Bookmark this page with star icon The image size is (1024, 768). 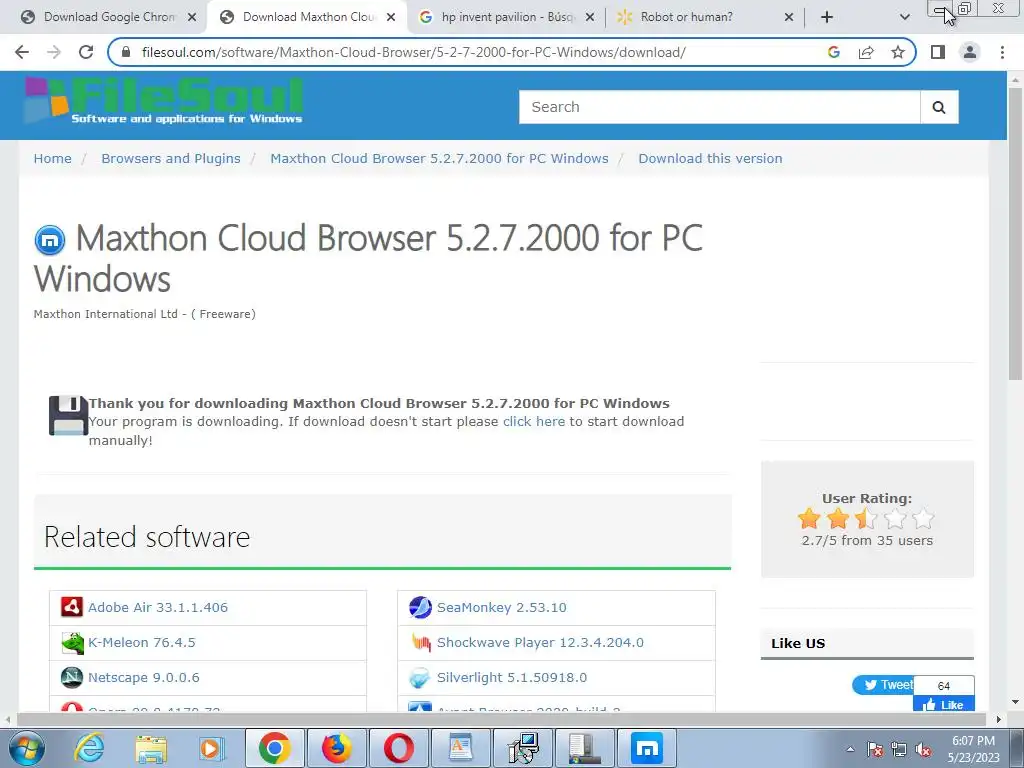[898, 52]
